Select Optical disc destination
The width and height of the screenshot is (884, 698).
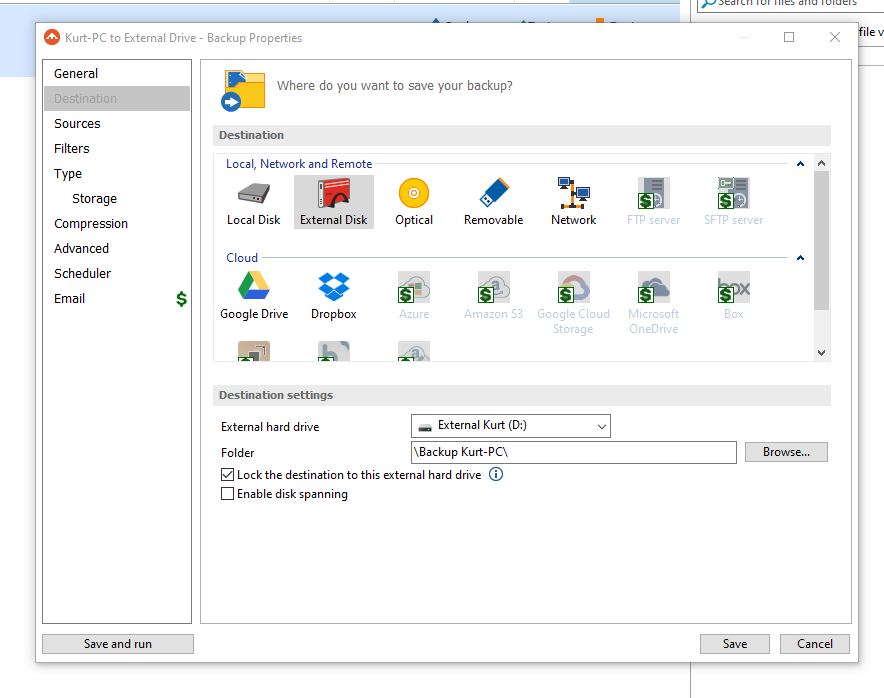tap(414, 202)
